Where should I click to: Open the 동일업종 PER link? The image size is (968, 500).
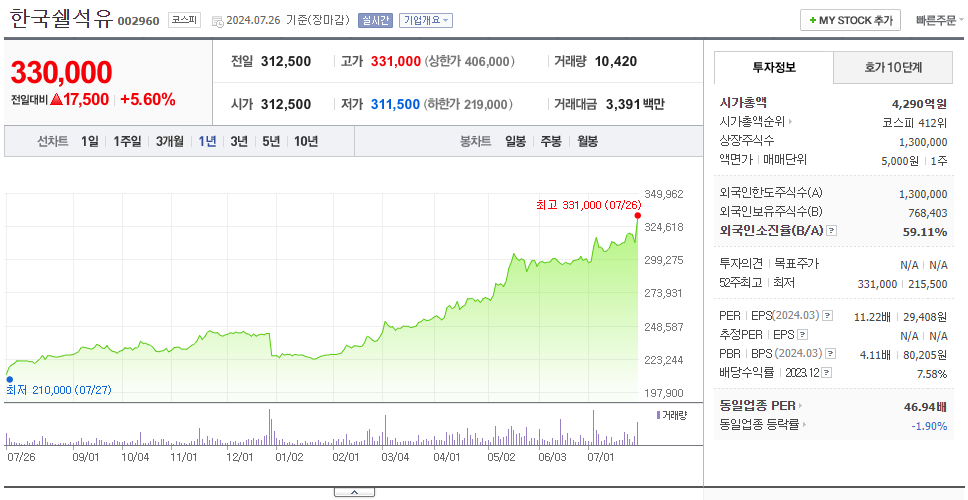pos(761,406)
